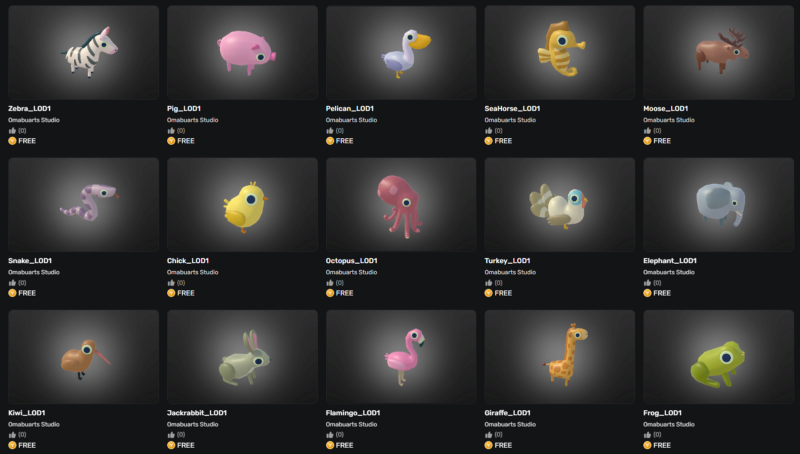Like the Frog_LOD1 model
Screen dimensions: 800x454
tap(647, 435)
